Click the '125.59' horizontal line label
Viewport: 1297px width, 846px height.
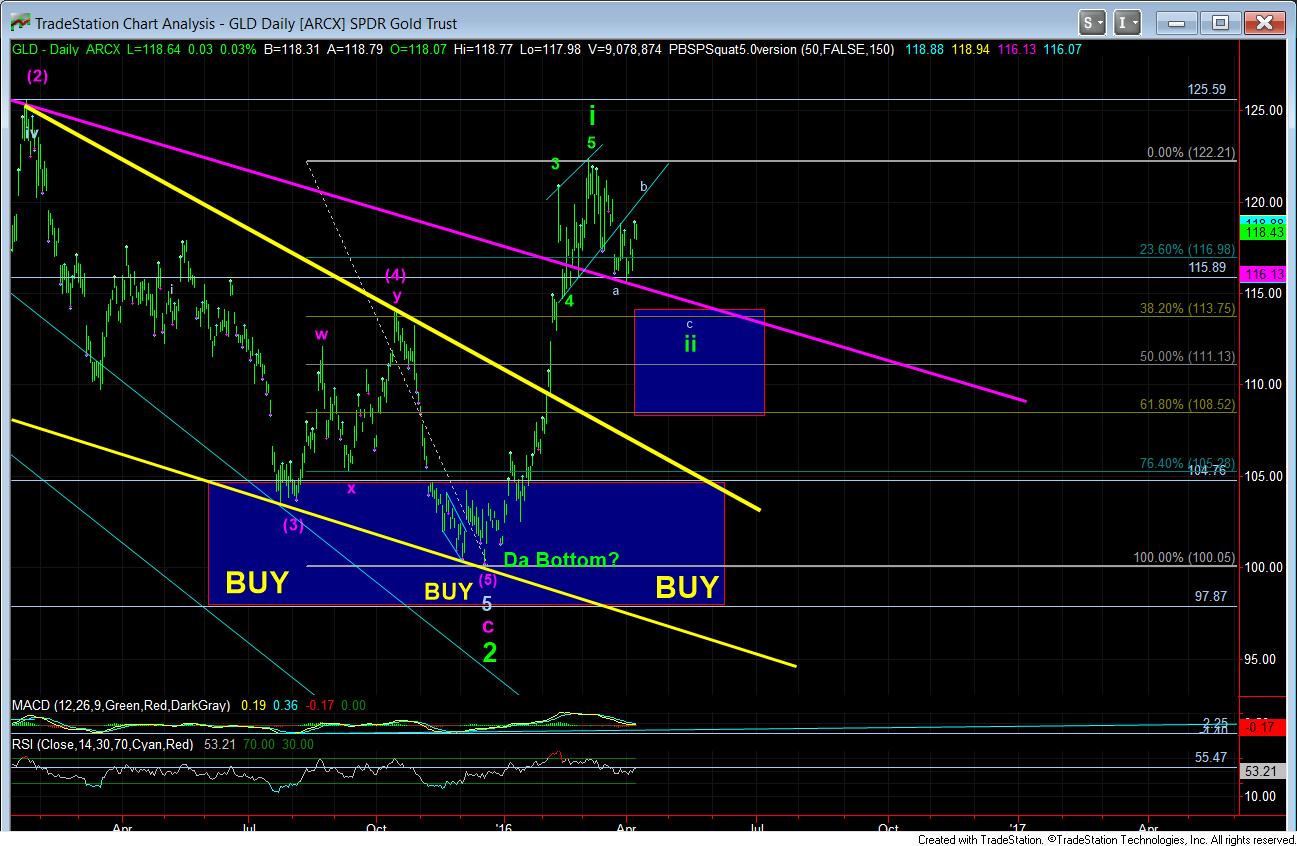[x=1207, y=89]
